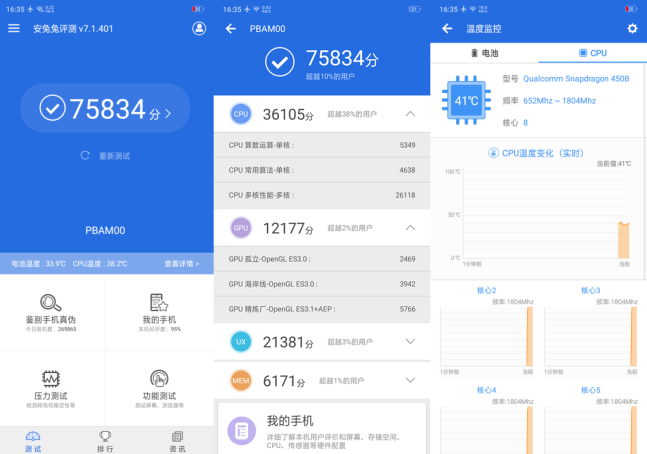
Task: Open 功能测试 touch test icon
Action: pyautogui.click(x=159, y=378)
